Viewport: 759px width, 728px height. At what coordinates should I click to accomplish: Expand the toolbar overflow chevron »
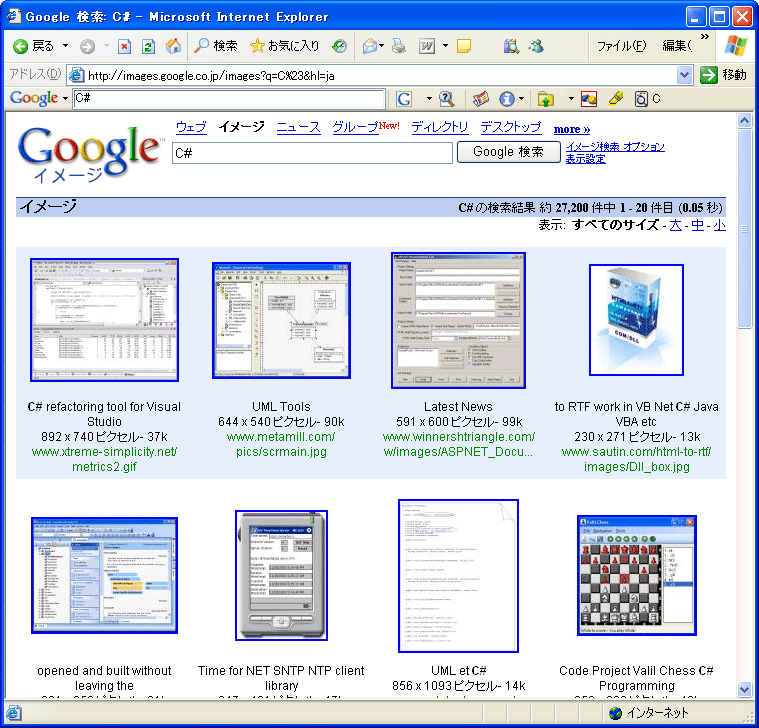click(705, 36)
